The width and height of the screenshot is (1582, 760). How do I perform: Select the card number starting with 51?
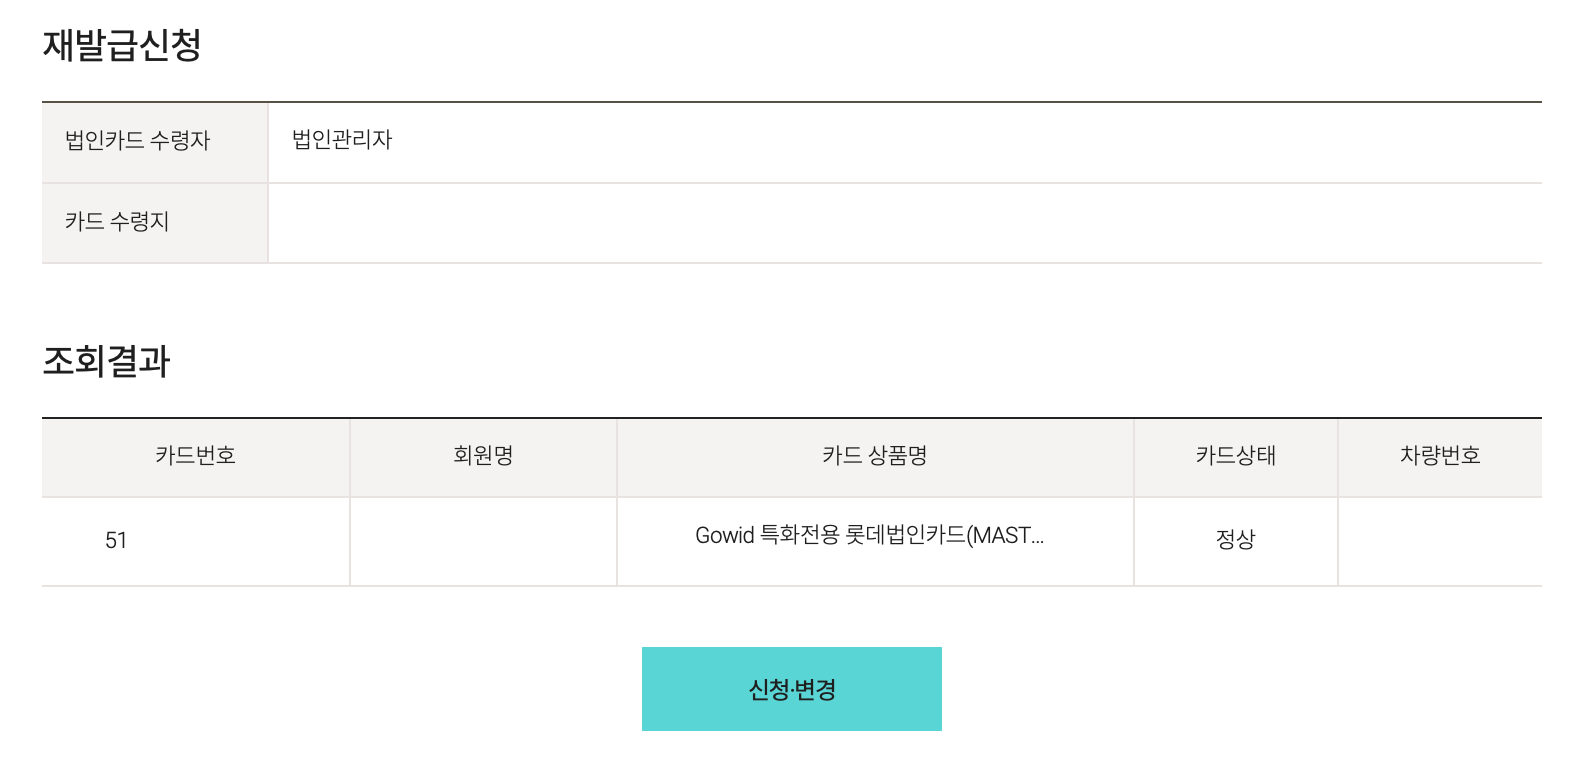pyautogui.click(x=116, y=541)
